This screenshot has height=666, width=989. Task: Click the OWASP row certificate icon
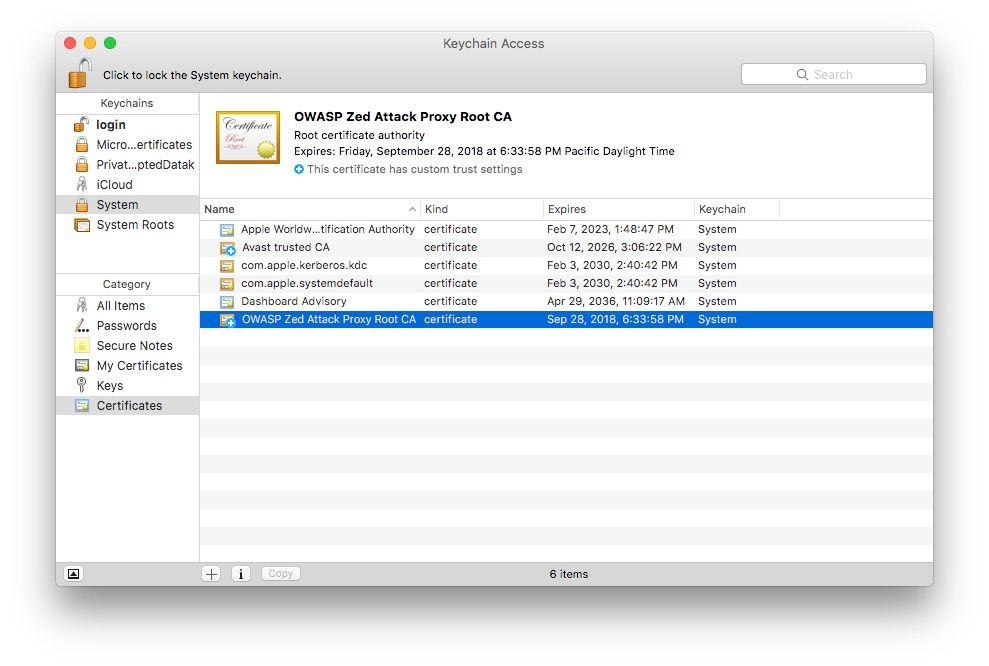(227, 320)
